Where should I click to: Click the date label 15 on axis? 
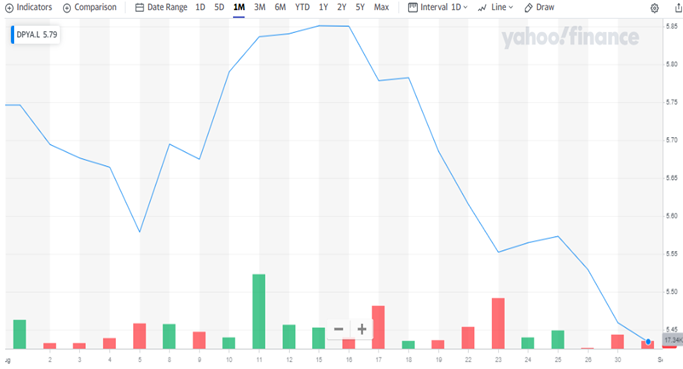(319, 360)
